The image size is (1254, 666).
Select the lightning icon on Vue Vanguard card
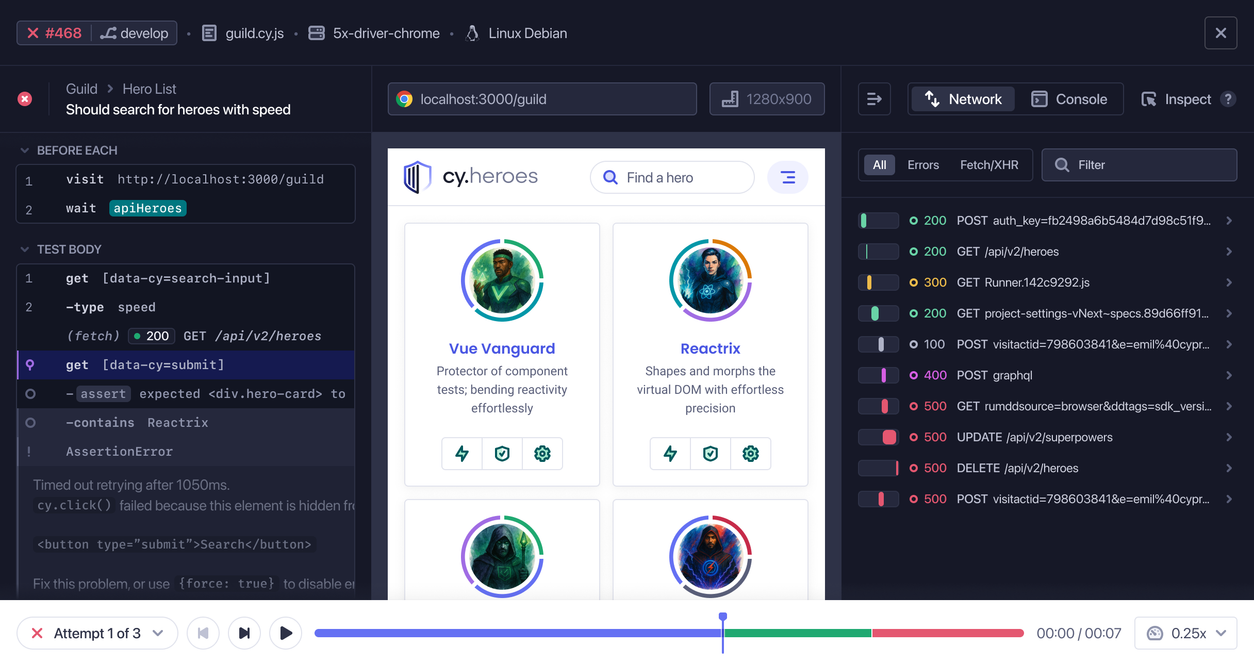[461, 453]
